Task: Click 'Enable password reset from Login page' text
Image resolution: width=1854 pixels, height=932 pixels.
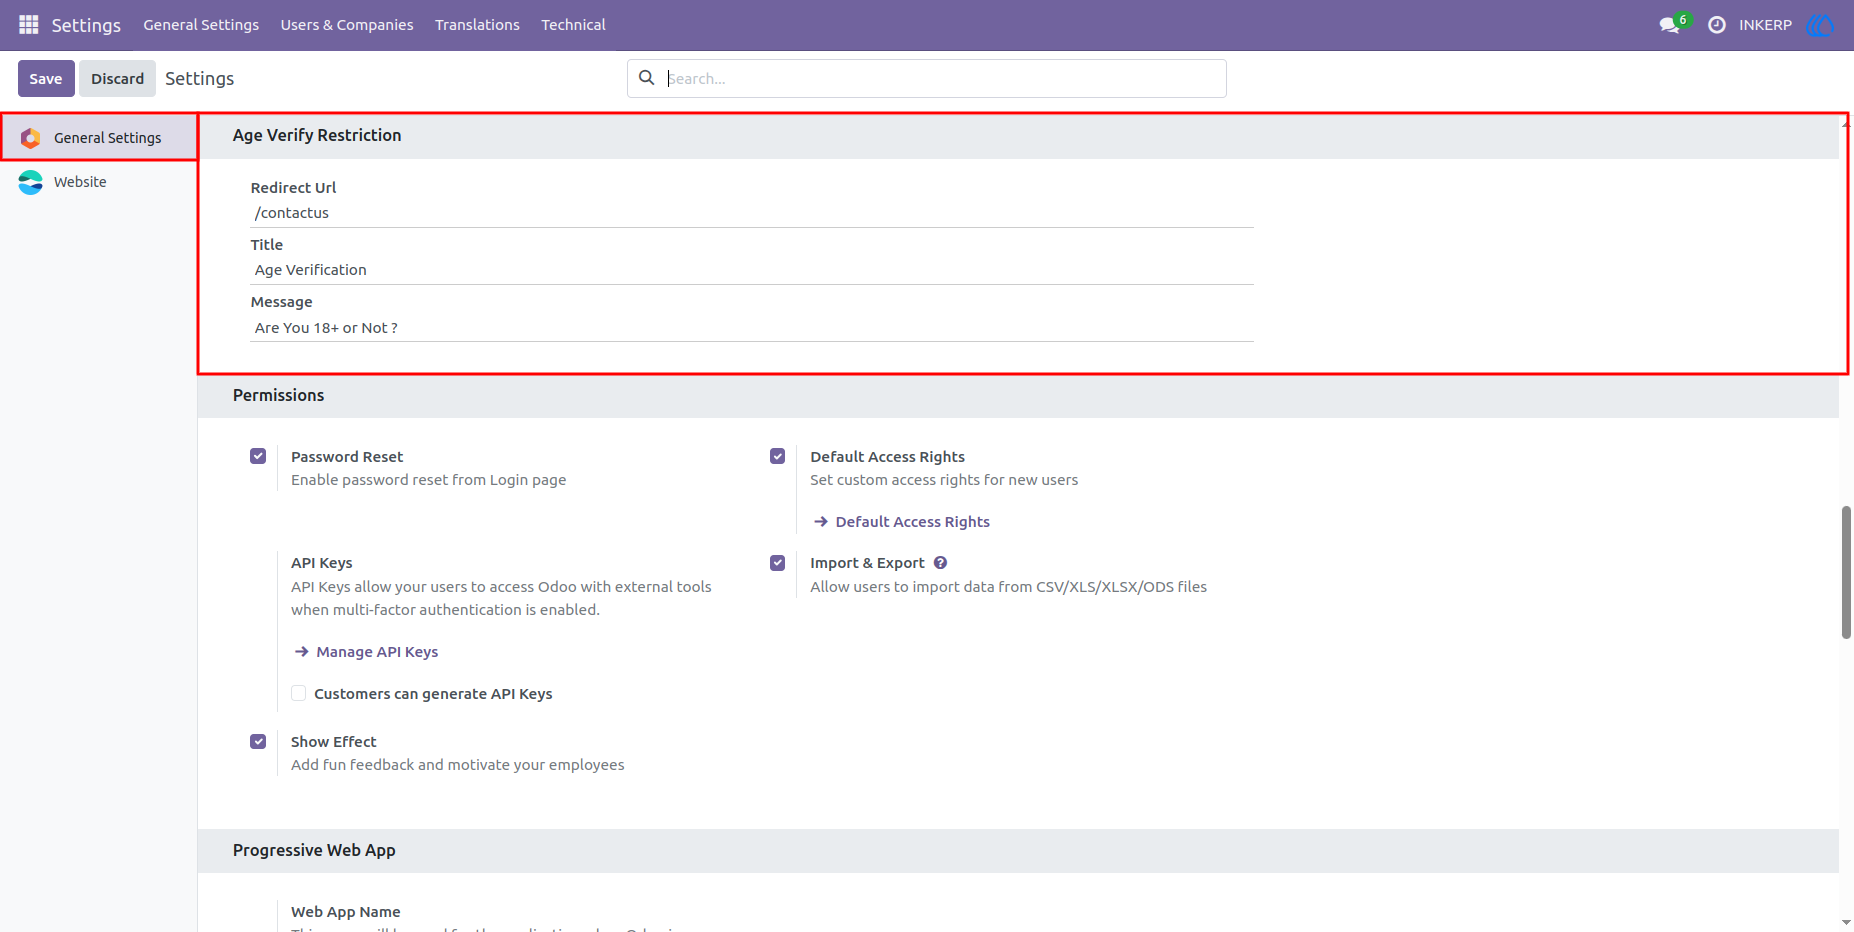Action: [429, 480]
